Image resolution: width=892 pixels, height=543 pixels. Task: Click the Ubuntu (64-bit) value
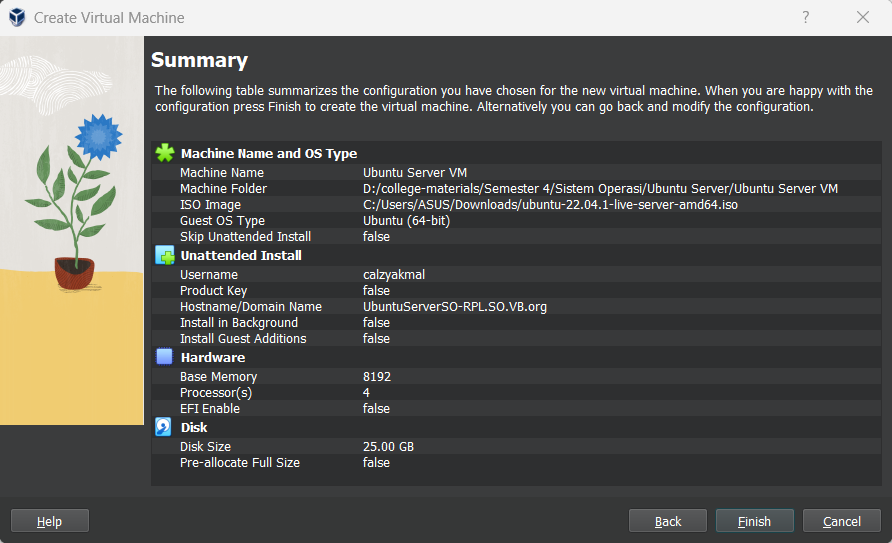[406, 221]
